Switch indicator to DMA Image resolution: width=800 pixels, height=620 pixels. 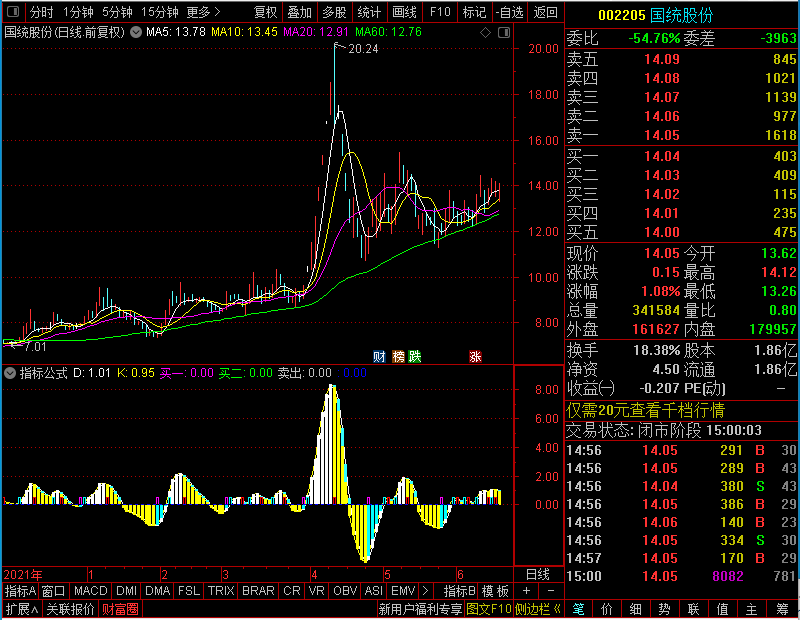(157, 591)
